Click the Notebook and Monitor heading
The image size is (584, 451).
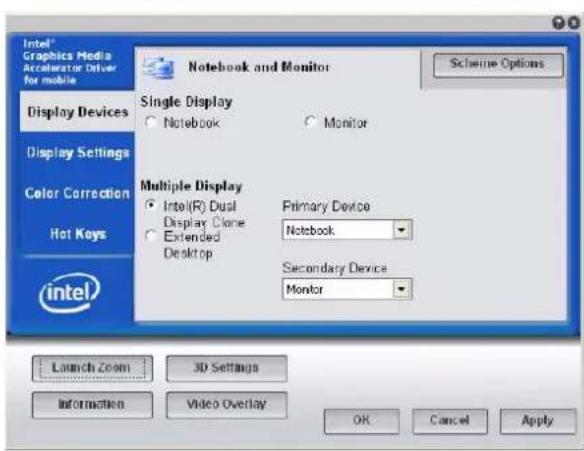coord(259,67)
